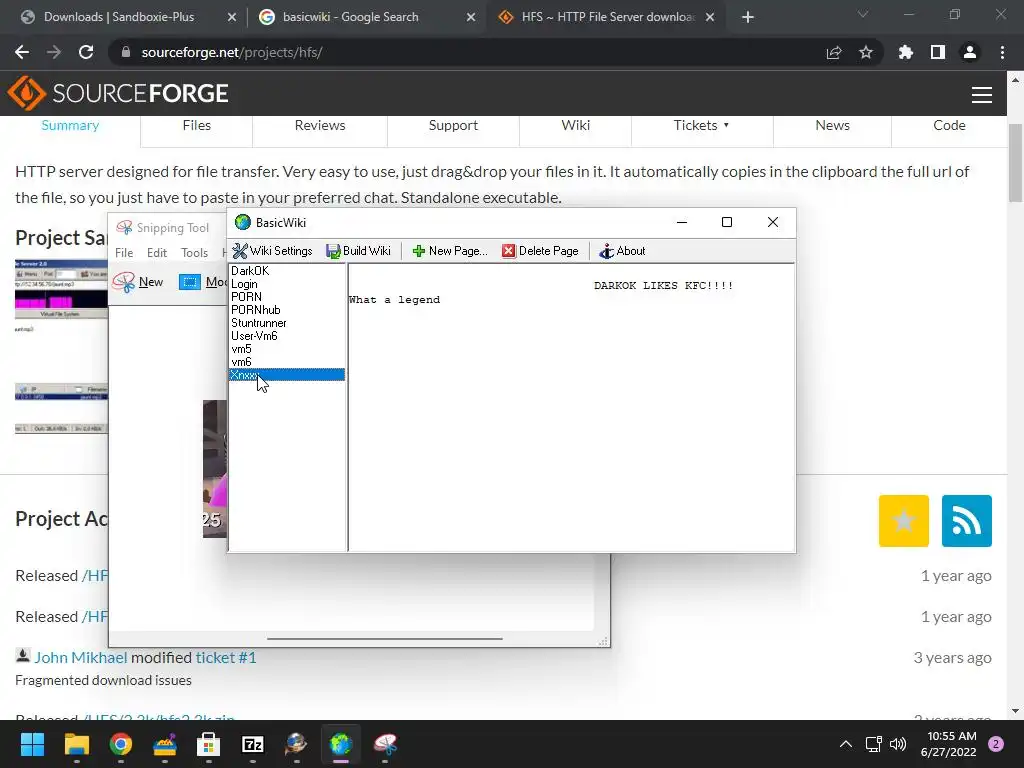Create a New Page in BasicWiki
Screen dimensions: 1024x768
coord(449,251)
